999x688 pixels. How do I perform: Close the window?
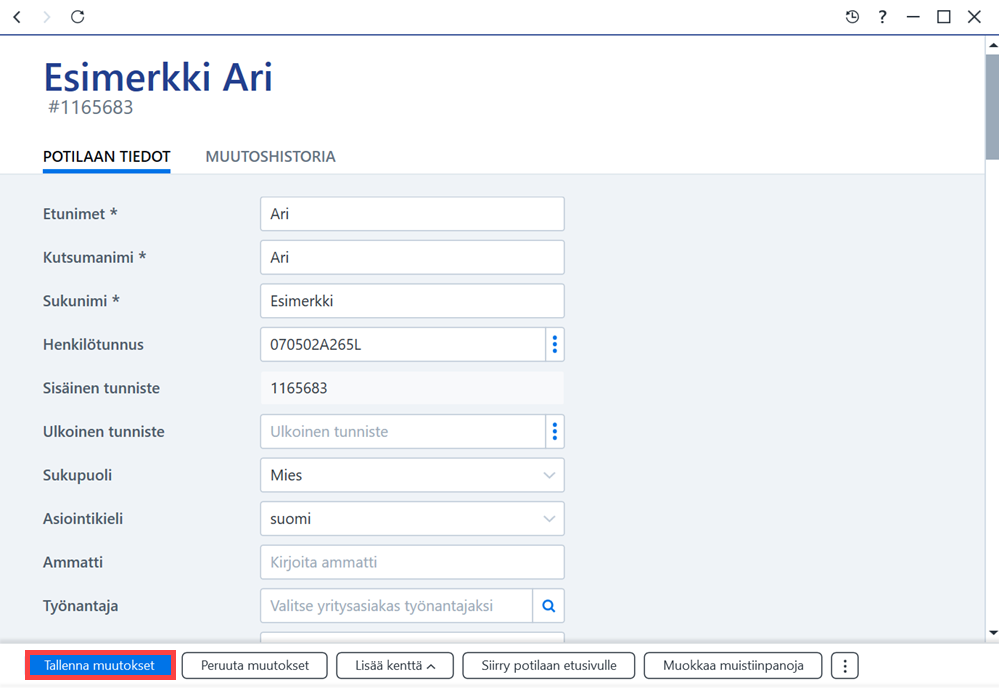(974, 17)
